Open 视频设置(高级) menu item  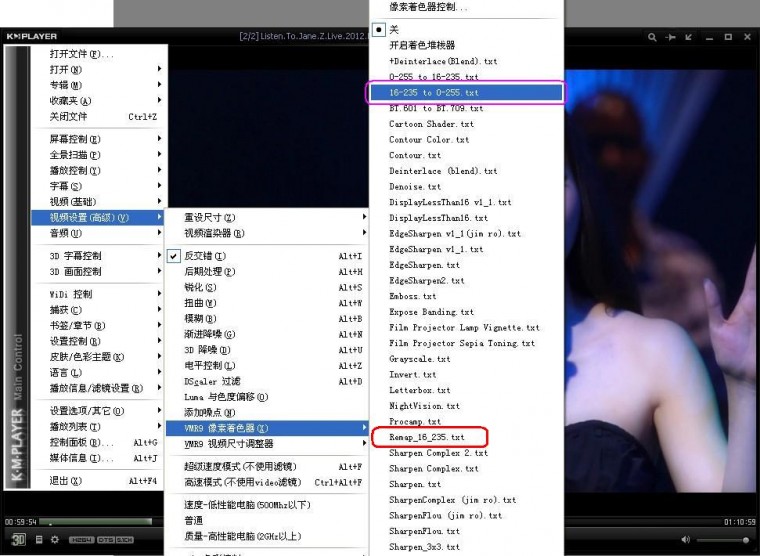click(x=98, y=217)
